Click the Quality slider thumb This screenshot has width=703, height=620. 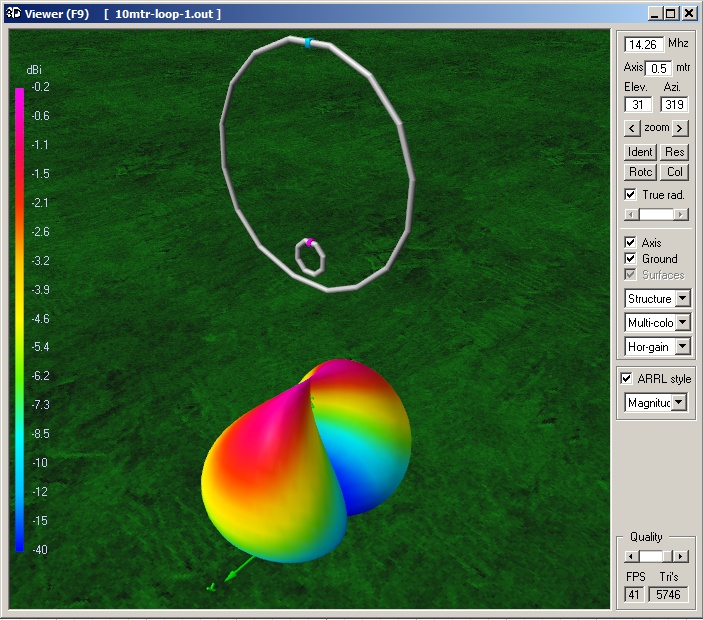[x=668, y=556]
